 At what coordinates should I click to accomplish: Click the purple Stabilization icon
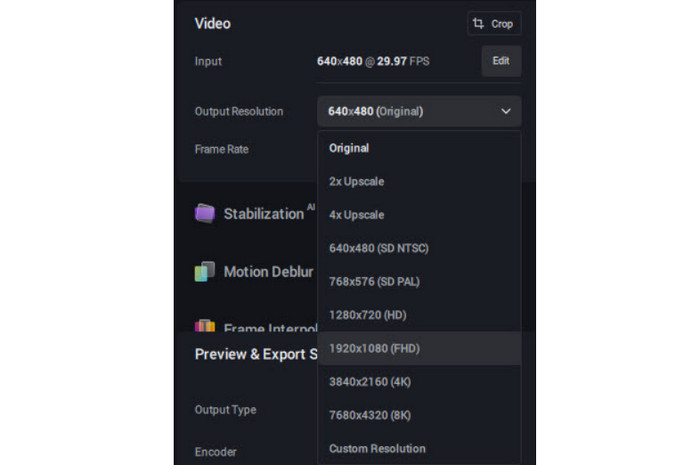(x=205, y=213)
